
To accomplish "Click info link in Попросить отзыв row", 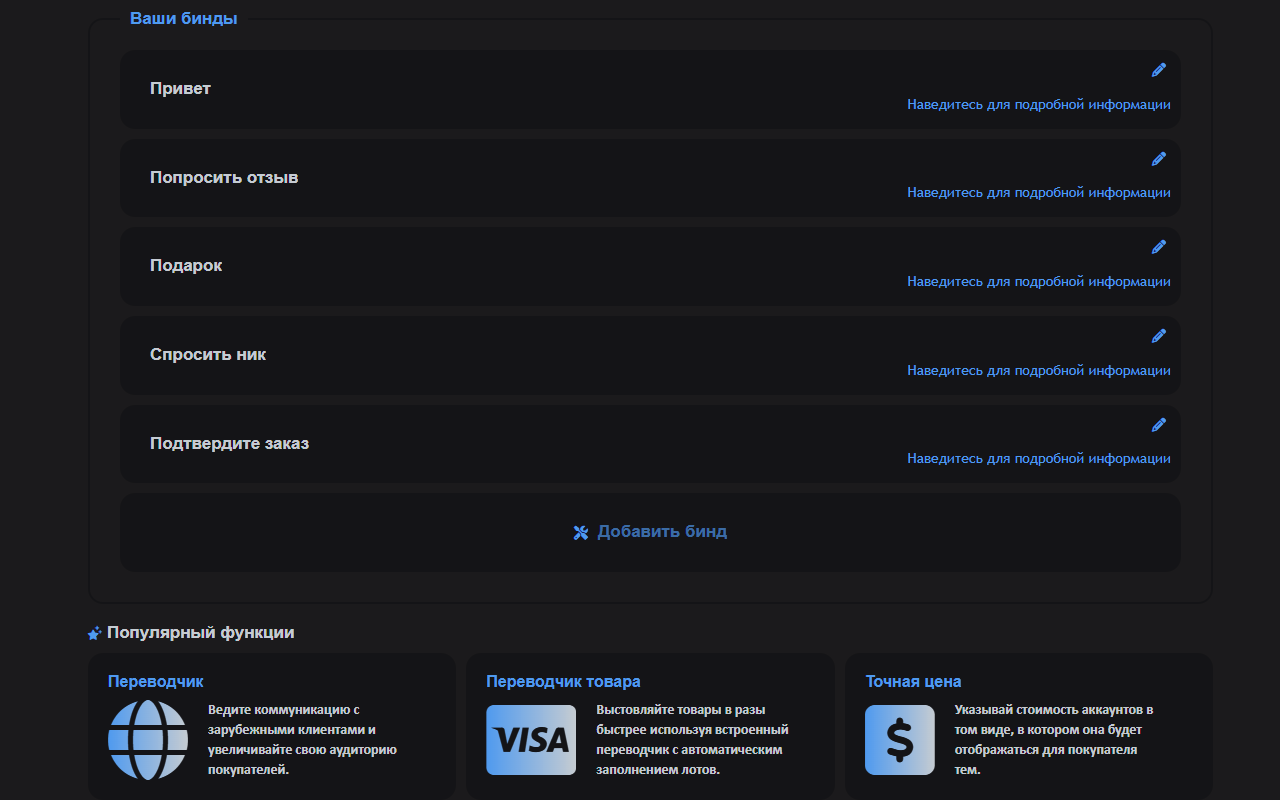I will click(1039, 193).
